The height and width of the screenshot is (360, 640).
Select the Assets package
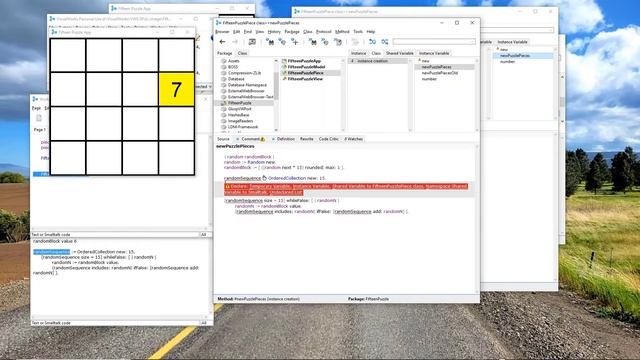[x=233, y=61]
